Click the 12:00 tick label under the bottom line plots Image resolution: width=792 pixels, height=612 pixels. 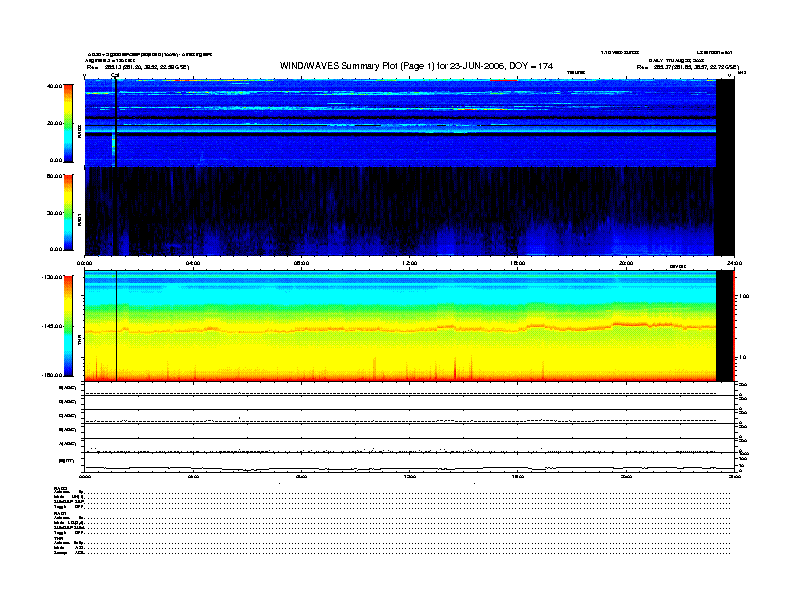(410, 476)
